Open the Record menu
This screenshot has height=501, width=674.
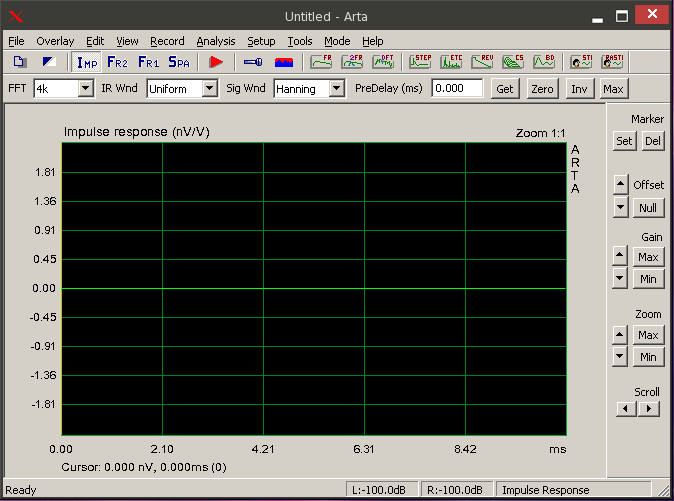click(167, 41)
